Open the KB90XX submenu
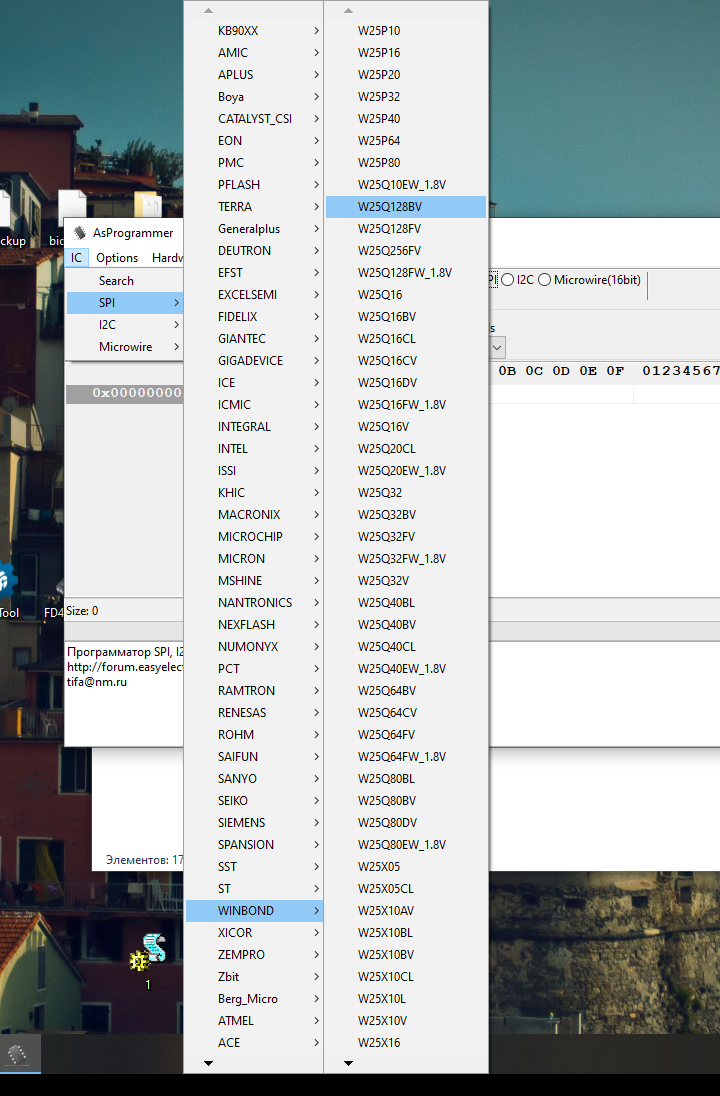Screen dimensions: 720x1096 point(254,31)
